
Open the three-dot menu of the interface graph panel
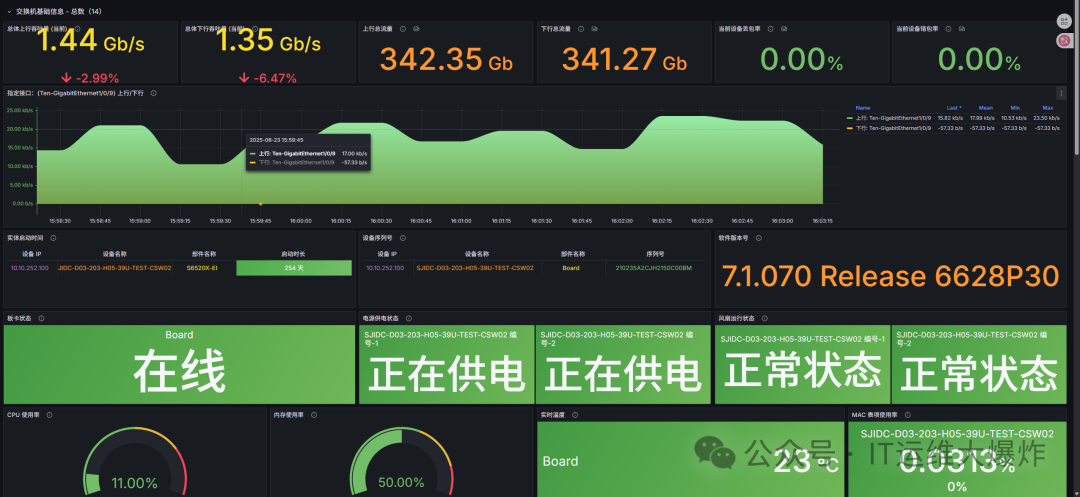(x=1061, y=93)
